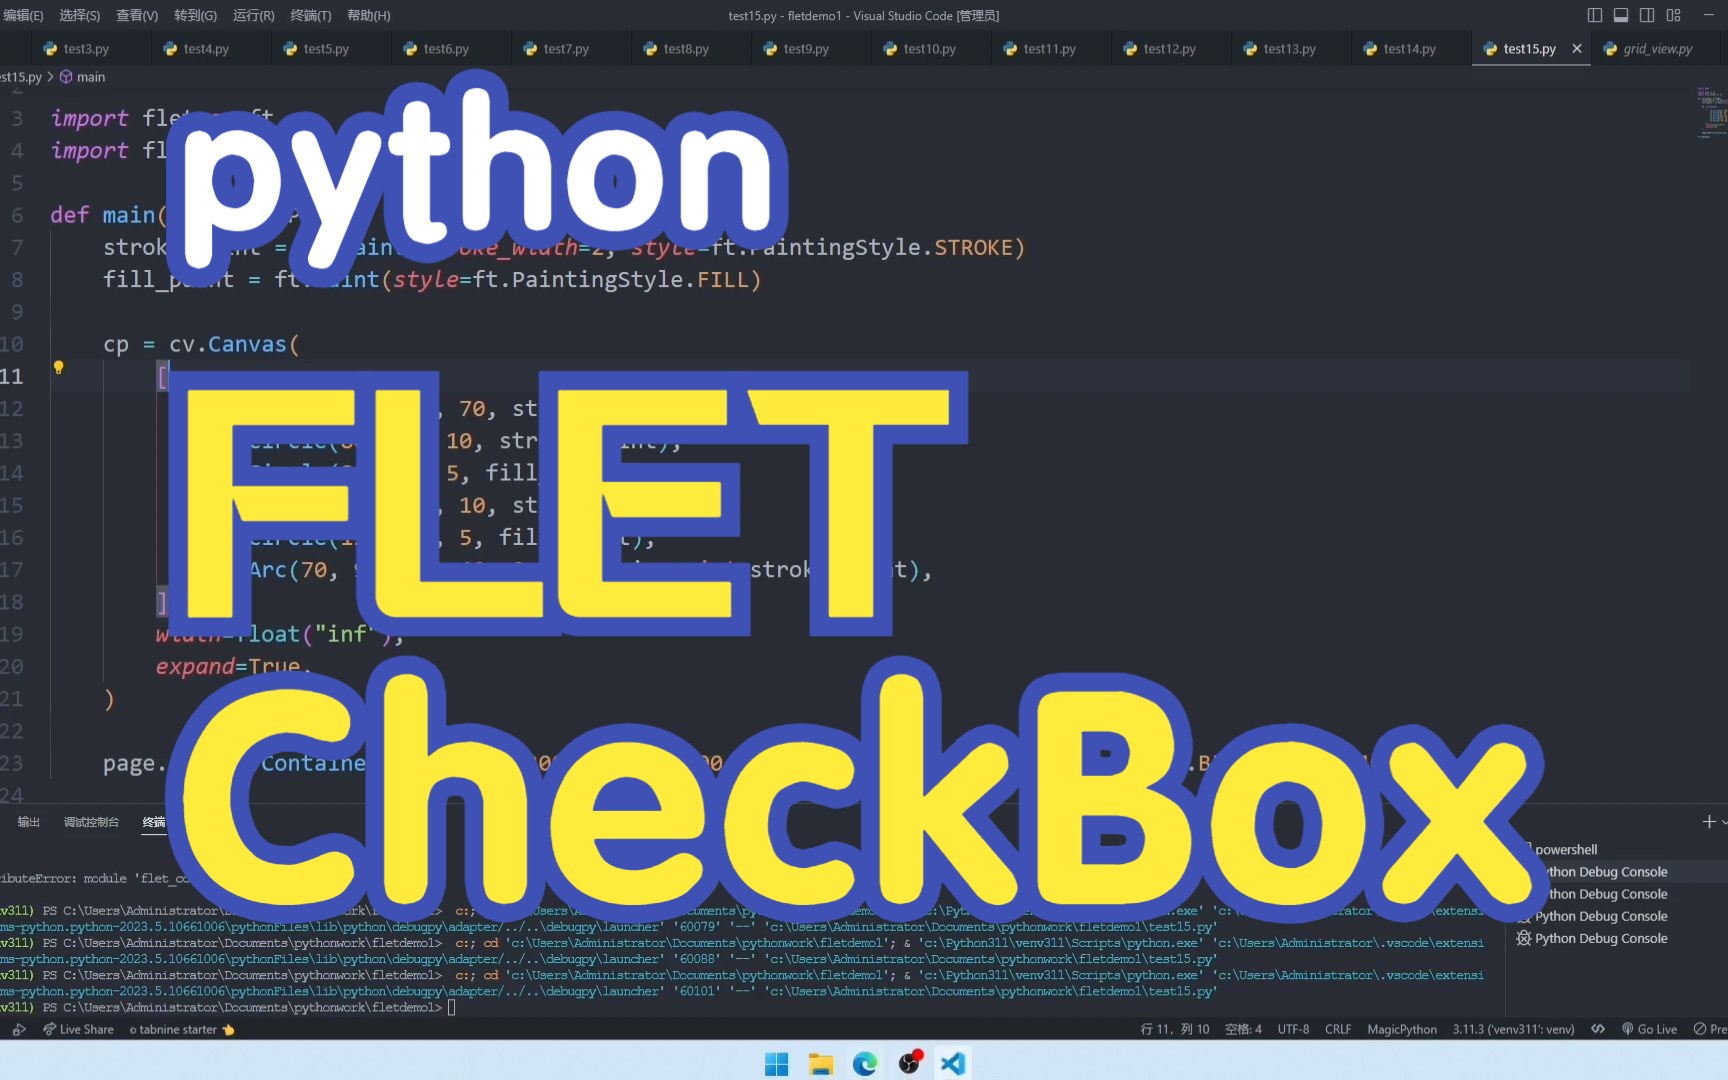Open the 运行(R) menu
This screenshot has height=1080, width=1728.
click(x=253, y=15)
